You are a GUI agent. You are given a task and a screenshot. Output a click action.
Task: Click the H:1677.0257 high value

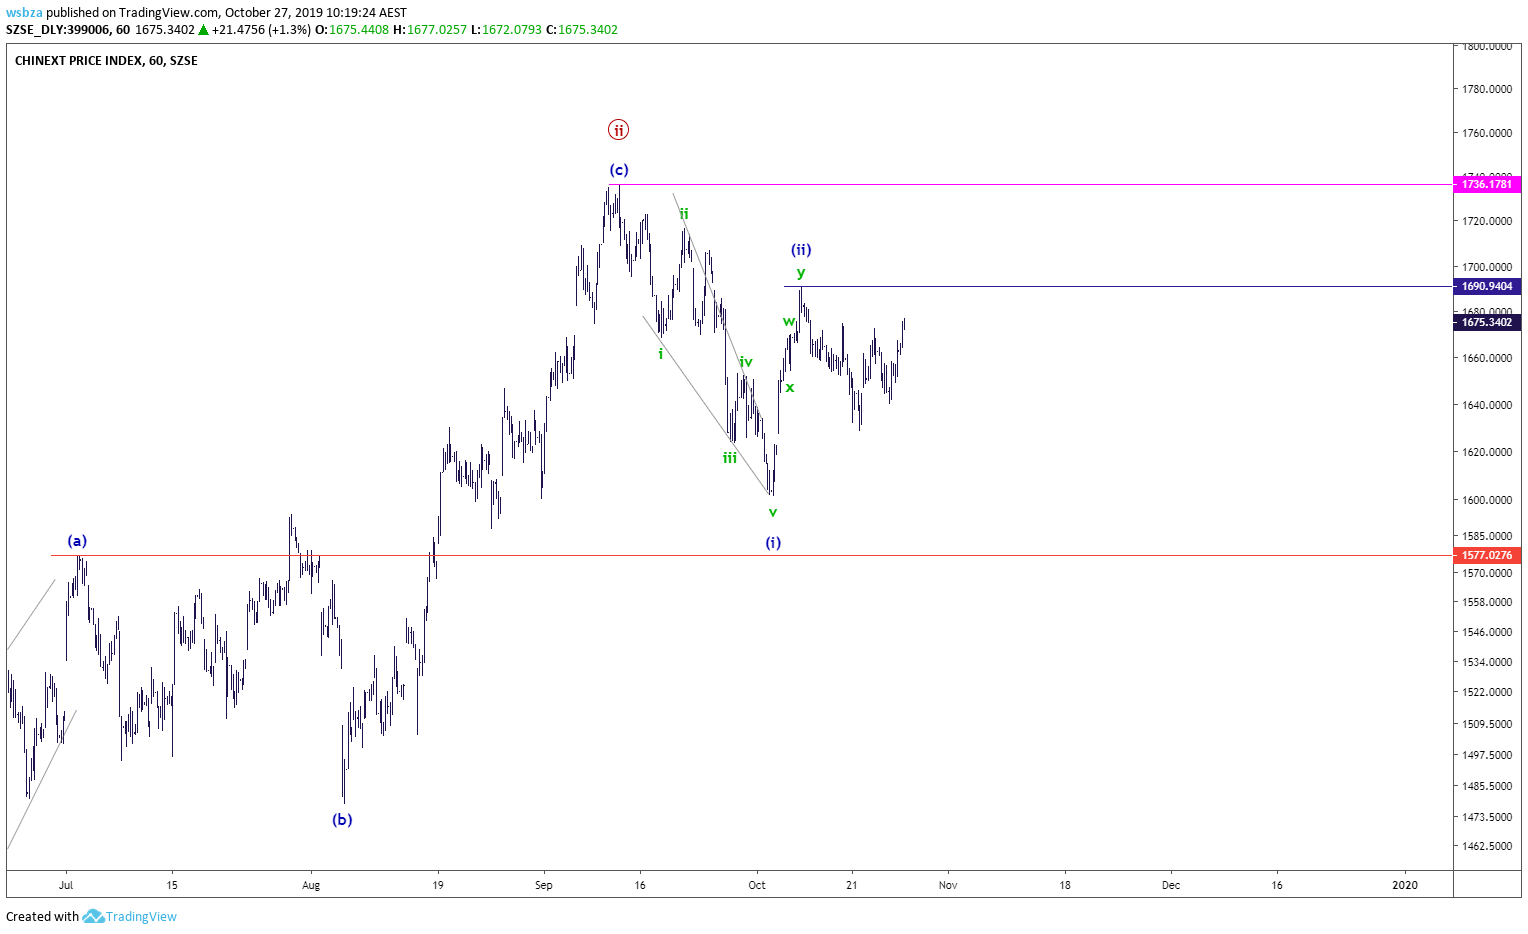pyautogui.click(x=430, y=29)
